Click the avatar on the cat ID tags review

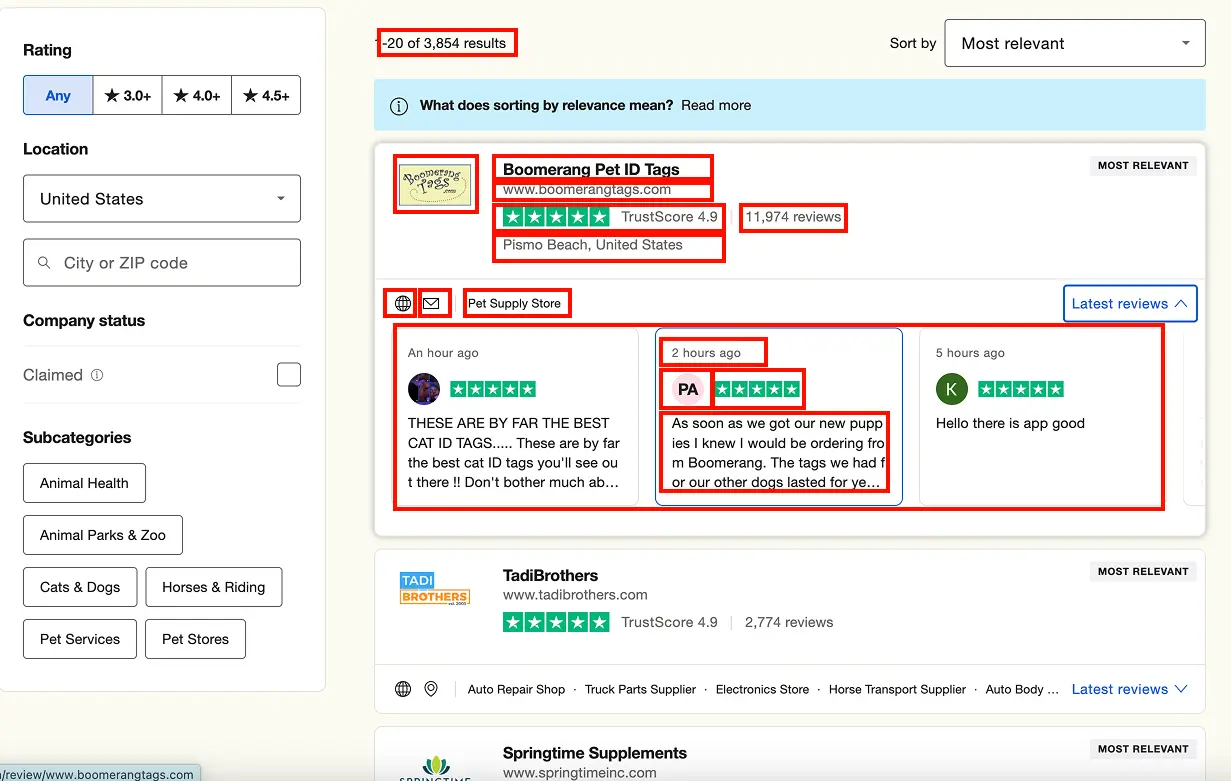pyautogui.click(x=424, y=389)
